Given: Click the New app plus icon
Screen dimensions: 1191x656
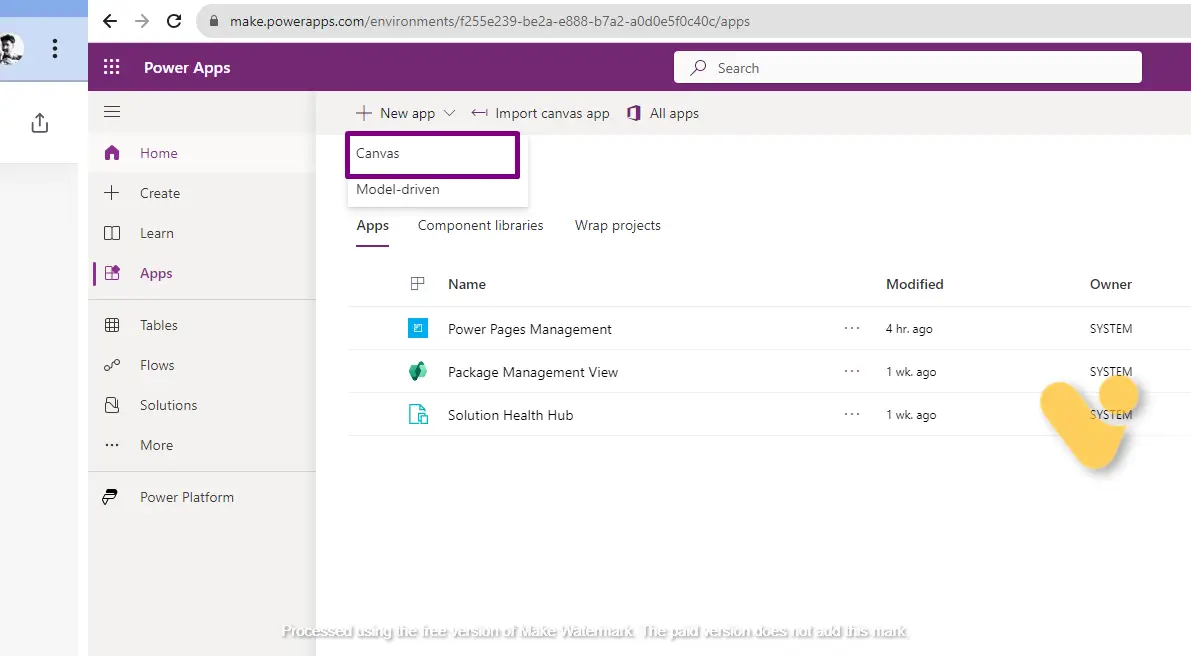Looking at the screenshot, I should click(x=364, y=113).
